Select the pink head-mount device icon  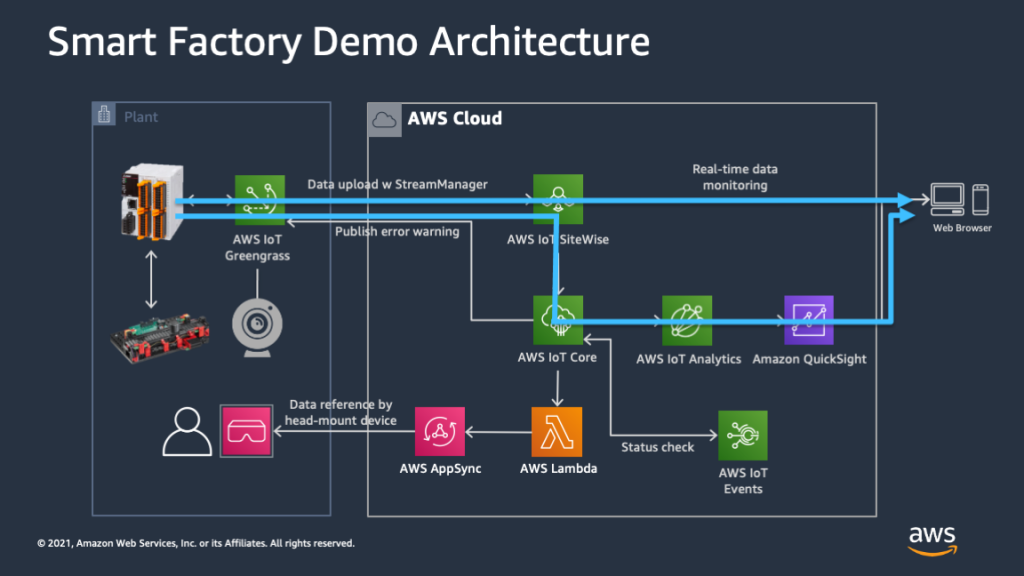246,430
